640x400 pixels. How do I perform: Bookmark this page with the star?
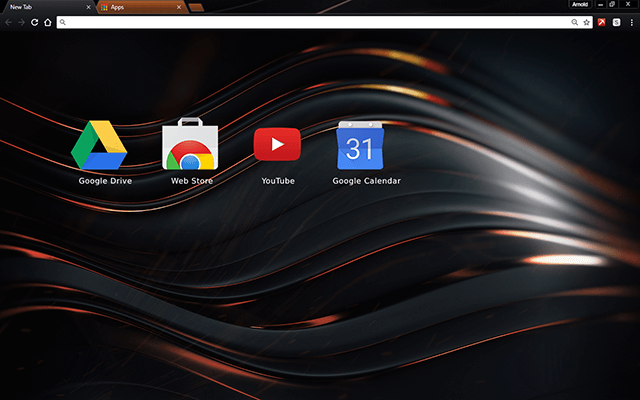point(587,22)
